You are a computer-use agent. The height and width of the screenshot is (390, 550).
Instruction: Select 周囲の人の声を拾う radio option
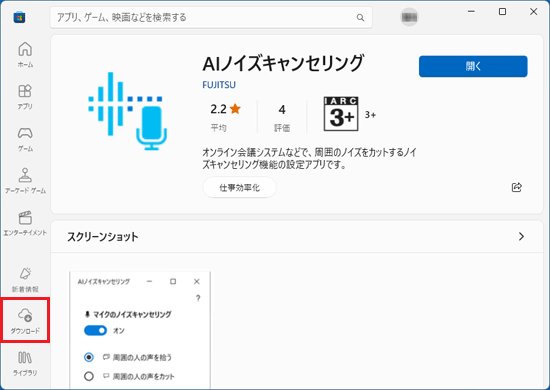(89, 357)
